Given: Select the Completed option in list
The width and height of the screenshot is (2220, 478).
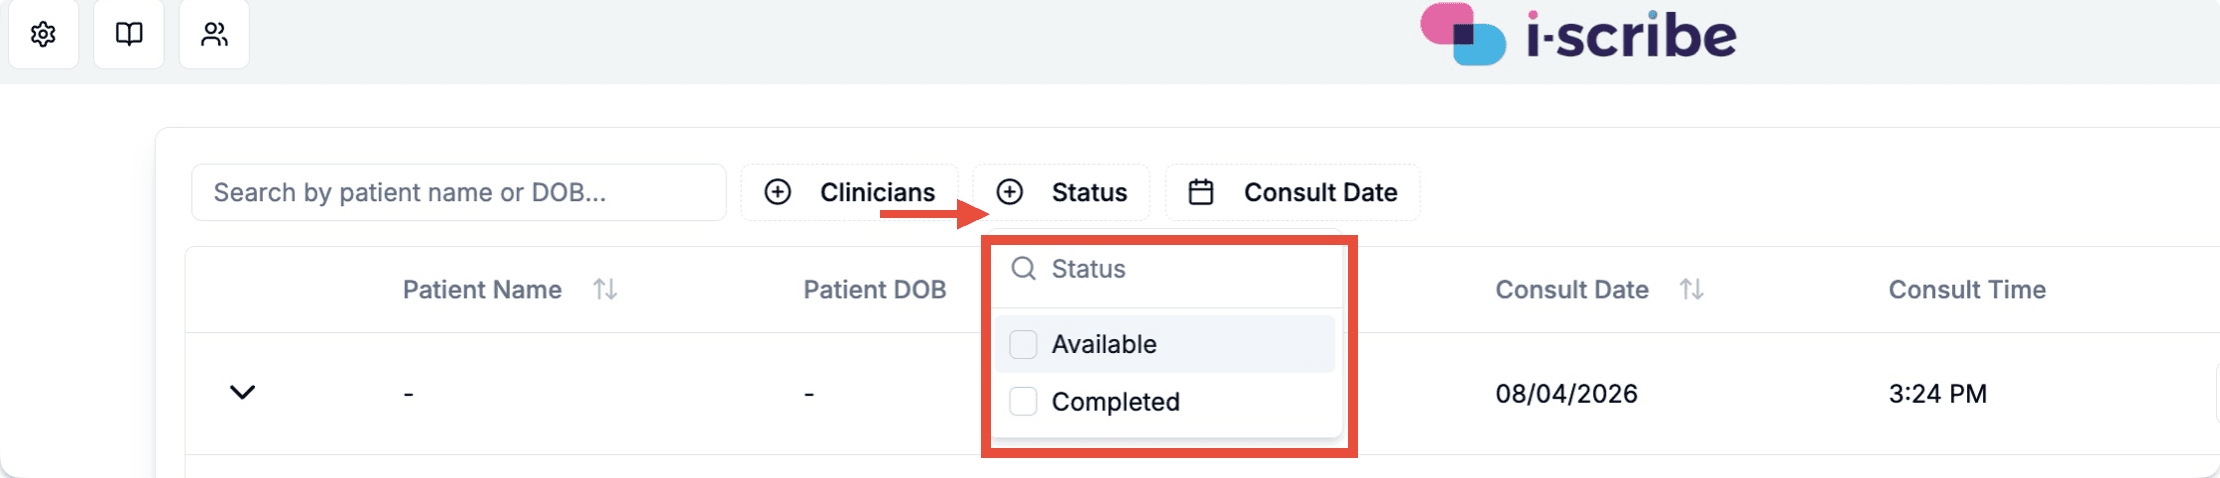Looking at the screenshot, I should point(1165,401).
